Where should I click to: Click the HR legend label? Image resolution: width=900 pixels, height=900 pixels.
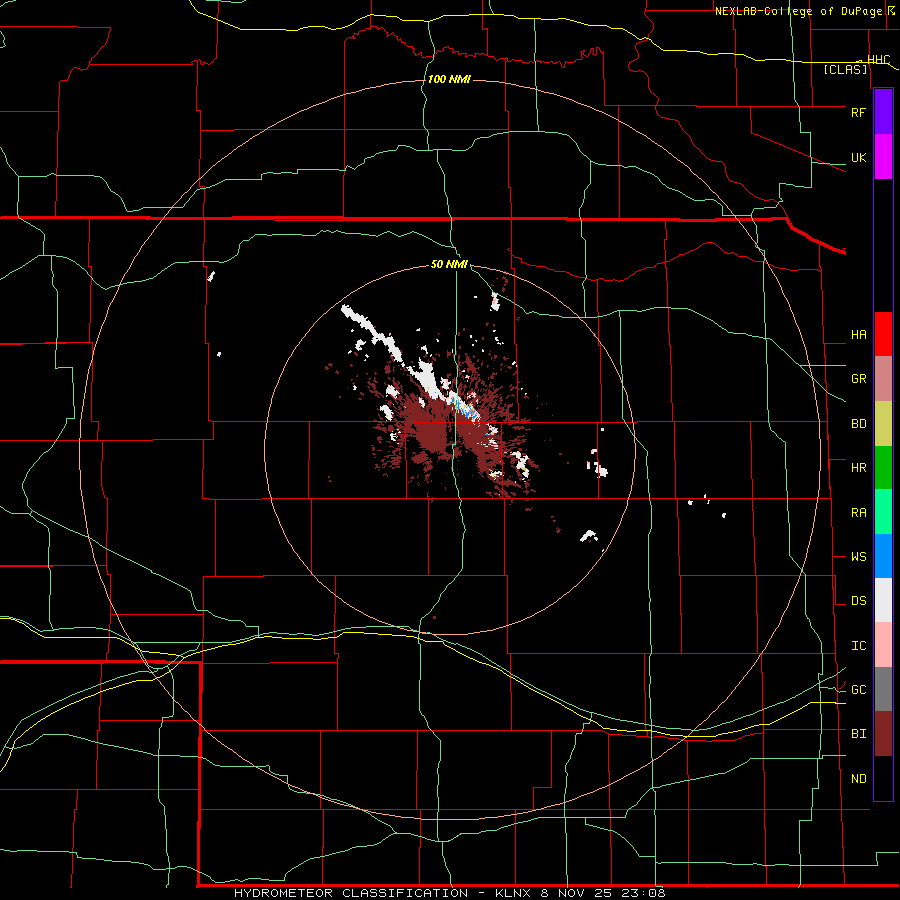click(x=858, y=468)
